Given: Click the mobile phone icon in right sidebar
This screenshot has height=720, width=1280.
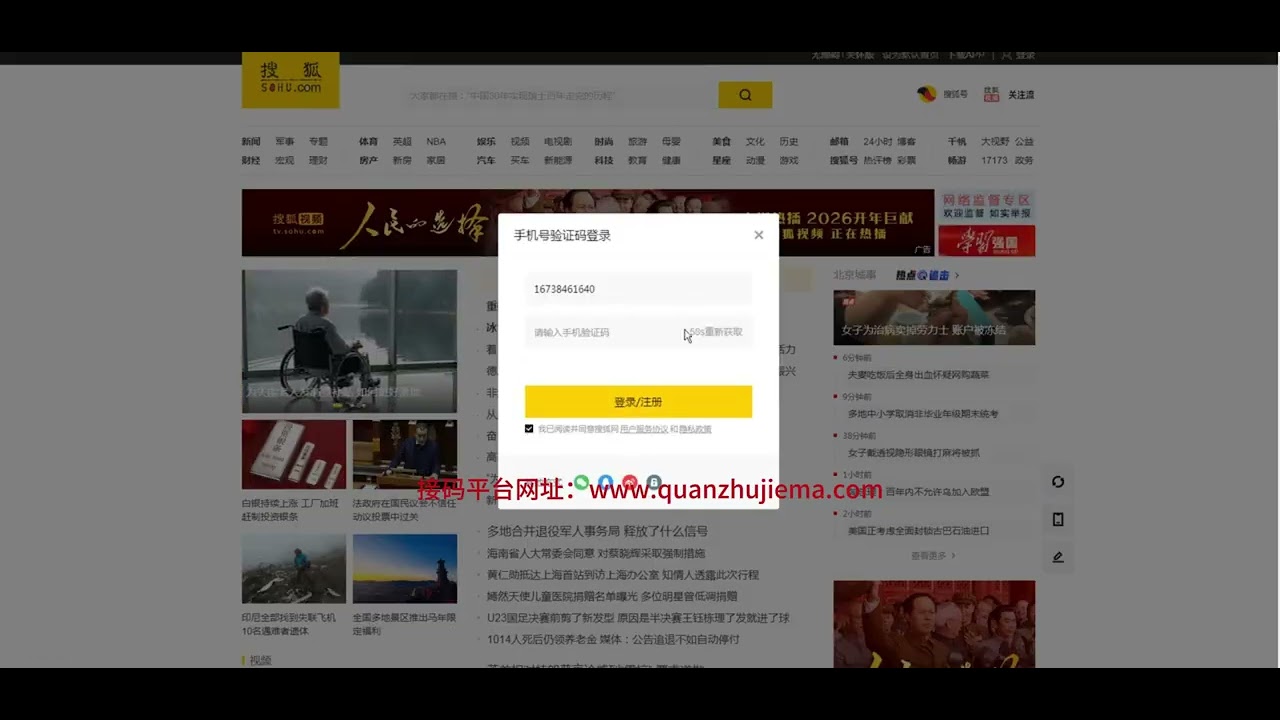Looking at the screenshot, I should [x=1058, y=519].
